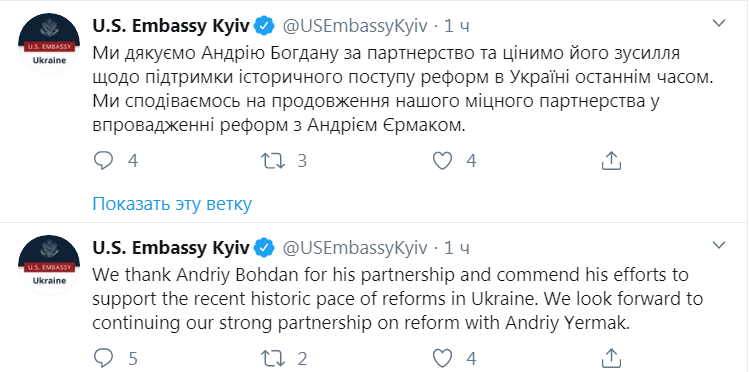
Task: Click the embassy avatar on the first tweet
Action: [x=49, y=44]
